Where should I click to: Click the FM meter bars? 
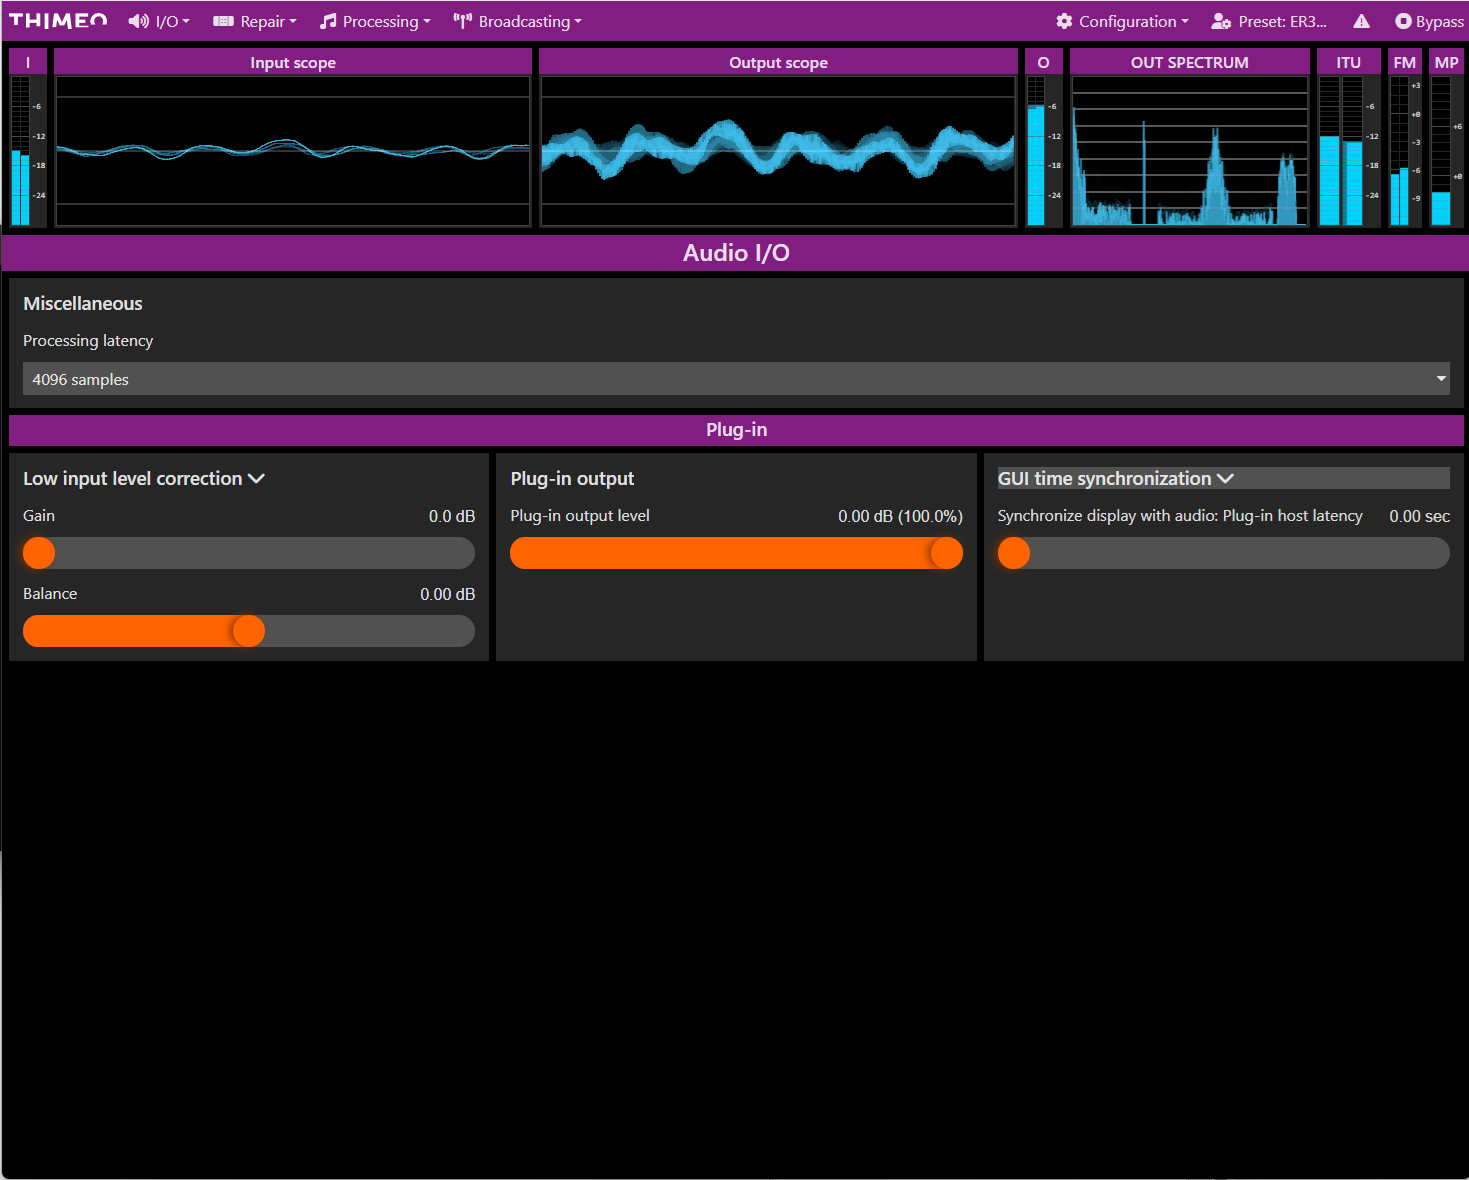1399,151
